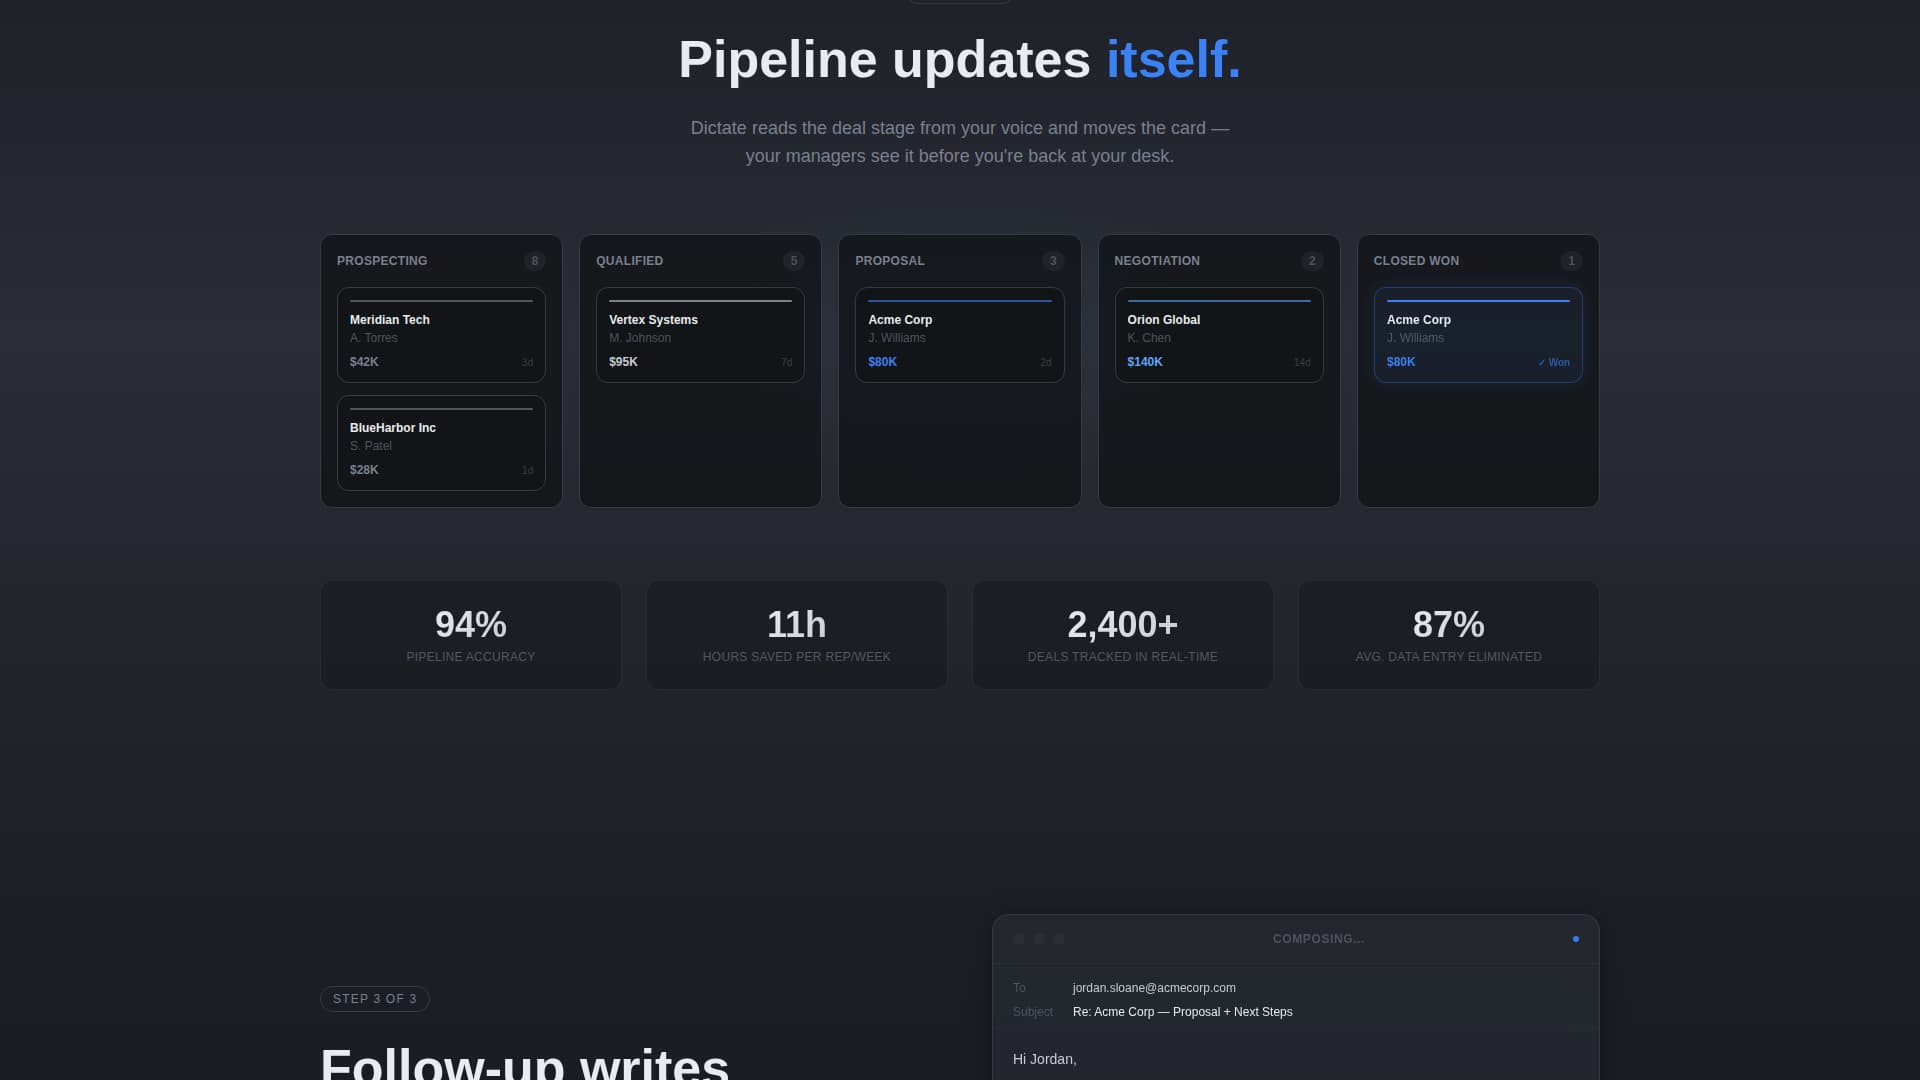This screenshot has height=1080, width=1920.
Task: Click the 2,400+ deals tracked stat
Action: pos(1123,635)
